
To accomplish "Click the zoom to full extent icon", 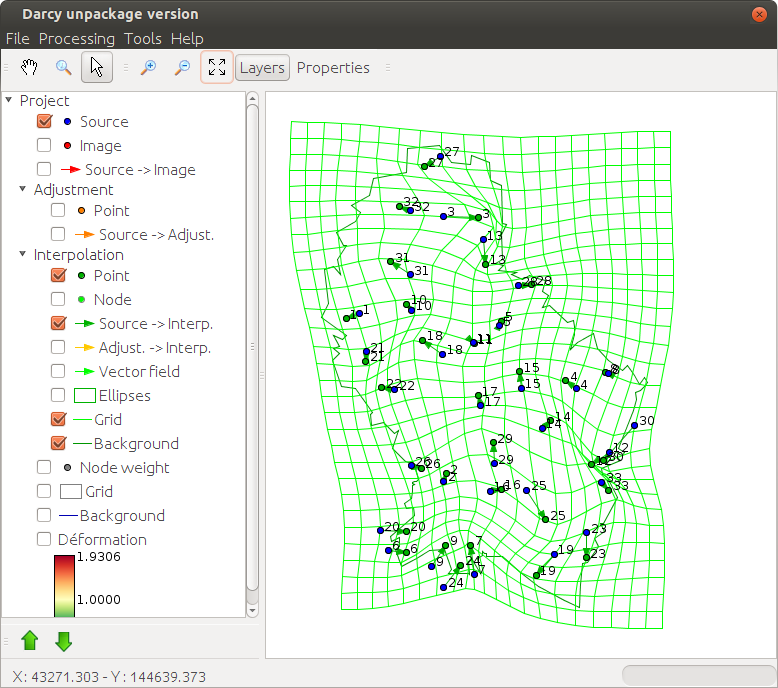I will 217,68.
